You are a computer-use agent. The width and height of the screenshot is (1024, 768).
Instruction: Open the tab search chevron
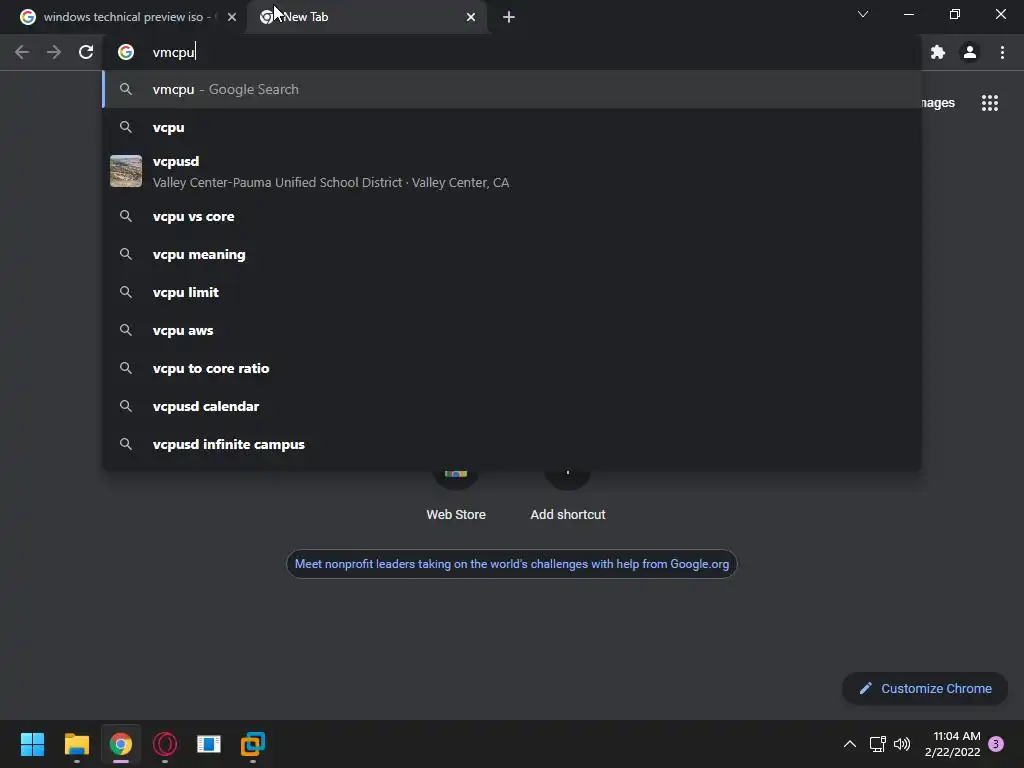point(863,14)
